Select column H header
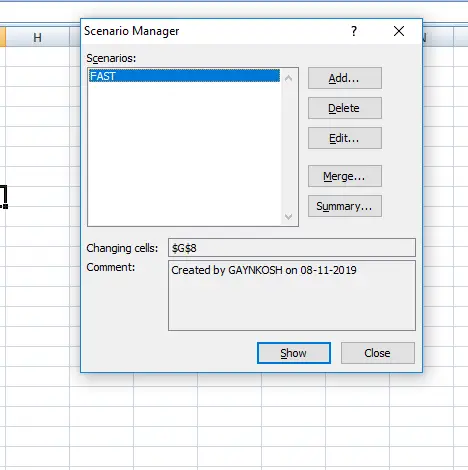This screenshot has height=470, width=468. [37, 37]
